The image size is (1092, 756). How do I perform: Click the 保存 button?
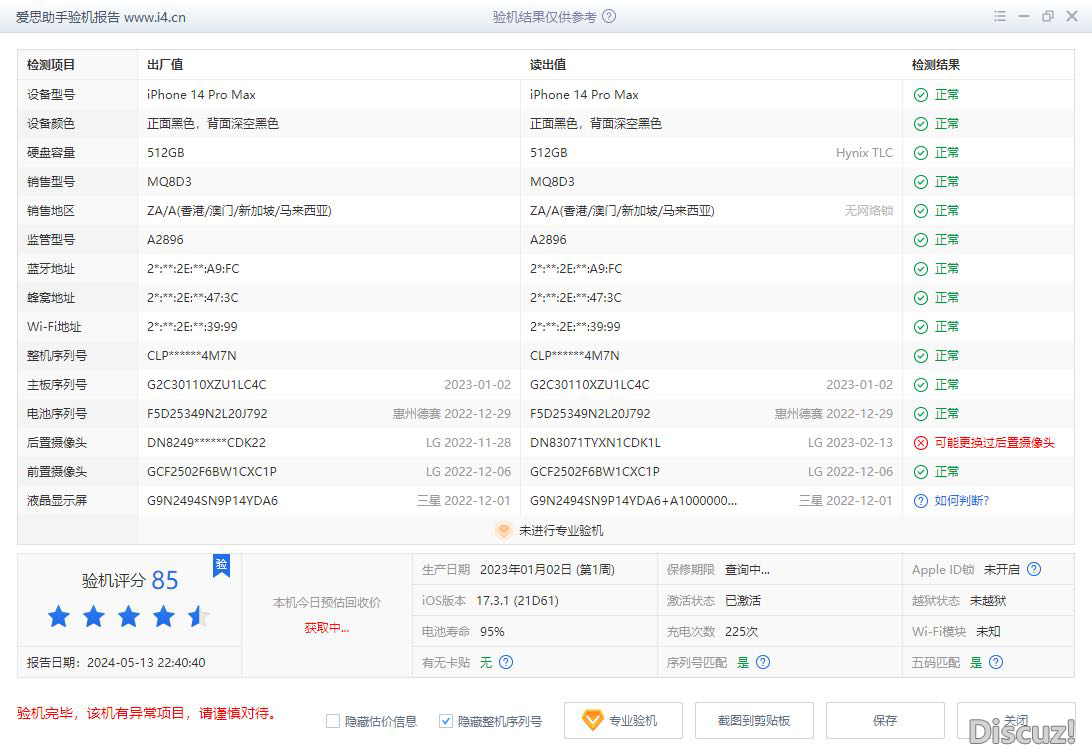point(885,720)
